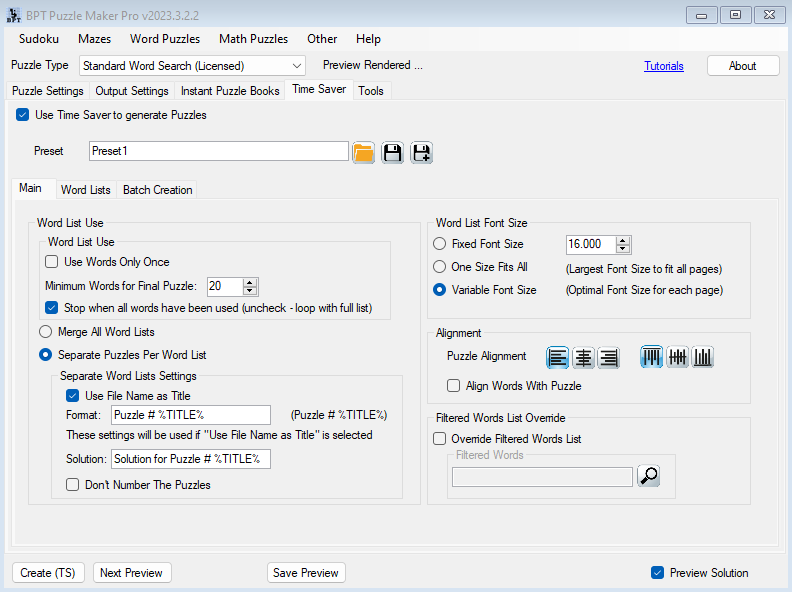Uncheck the Preview Solution checkbox
The width and height of the screenshot is (792, 592).
click(657, 573)
